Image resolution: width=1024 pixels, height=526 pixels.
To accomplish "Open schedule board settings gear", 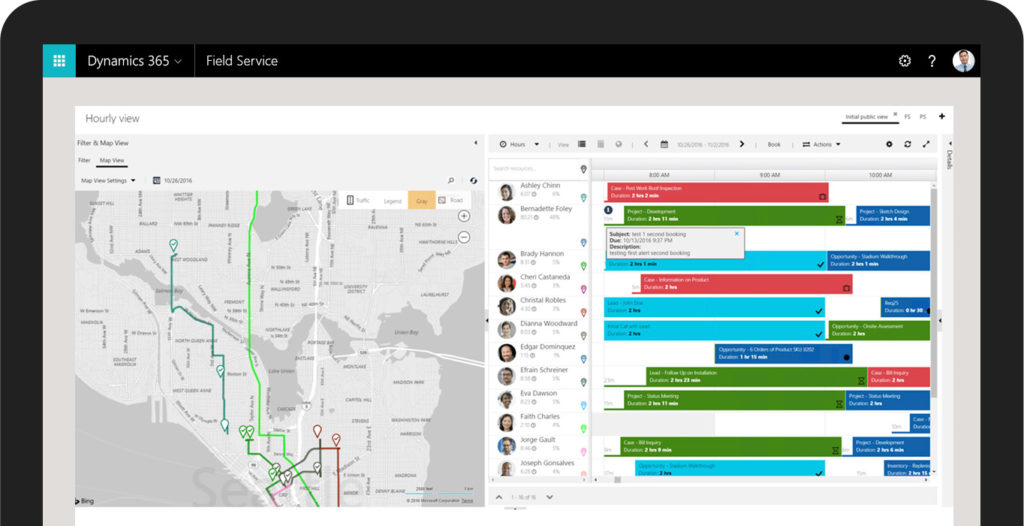I will 889,144.
